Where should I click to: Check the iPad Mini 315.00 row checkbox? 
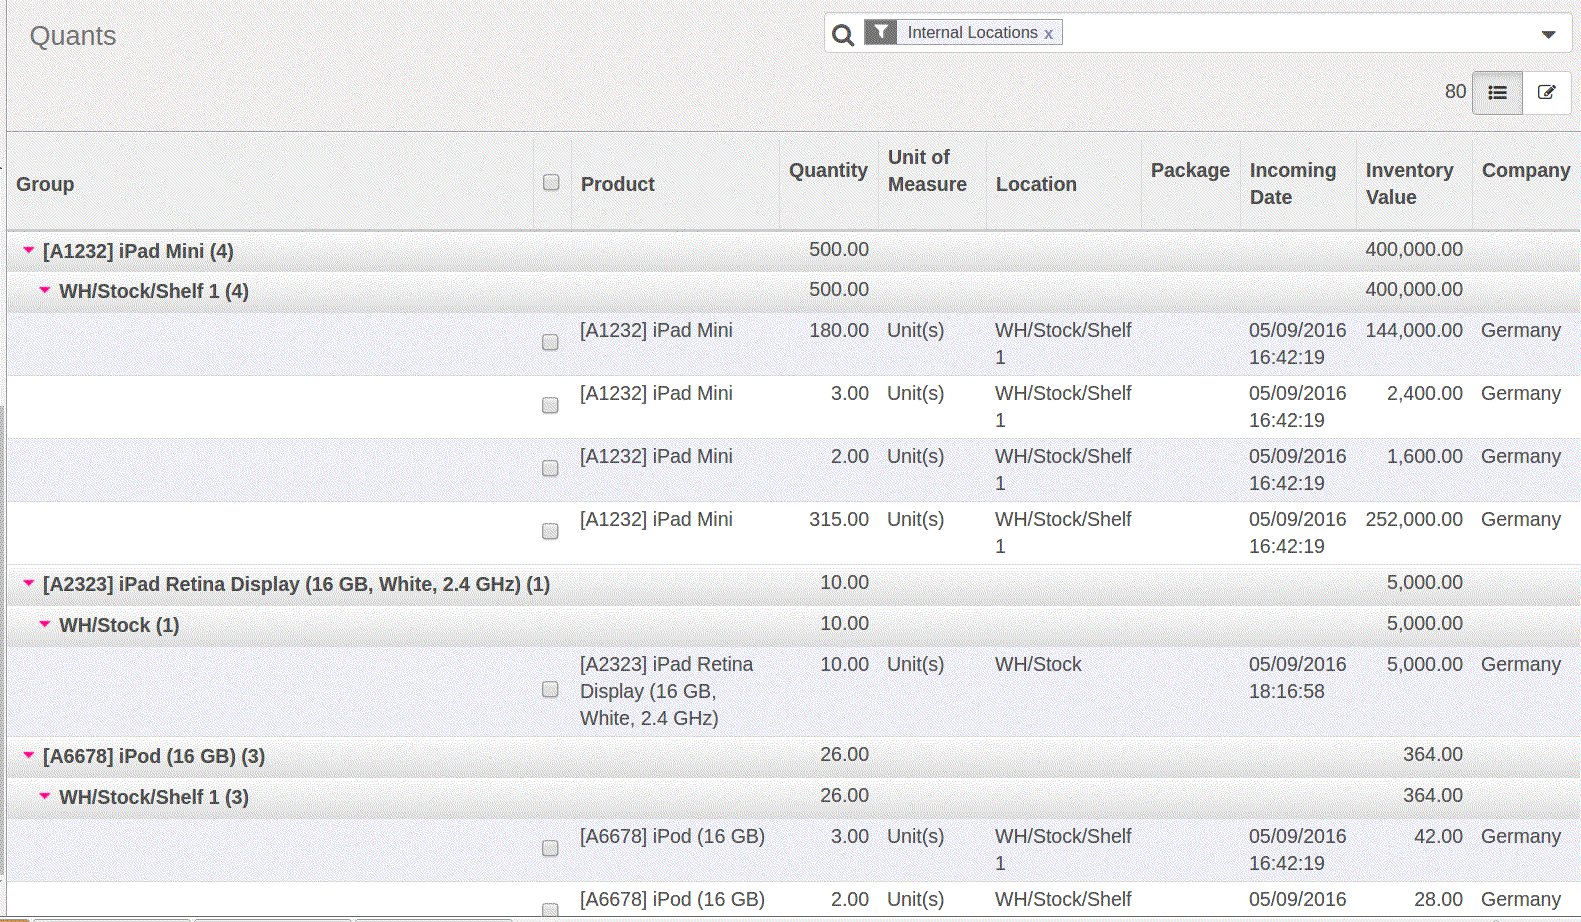550,531
